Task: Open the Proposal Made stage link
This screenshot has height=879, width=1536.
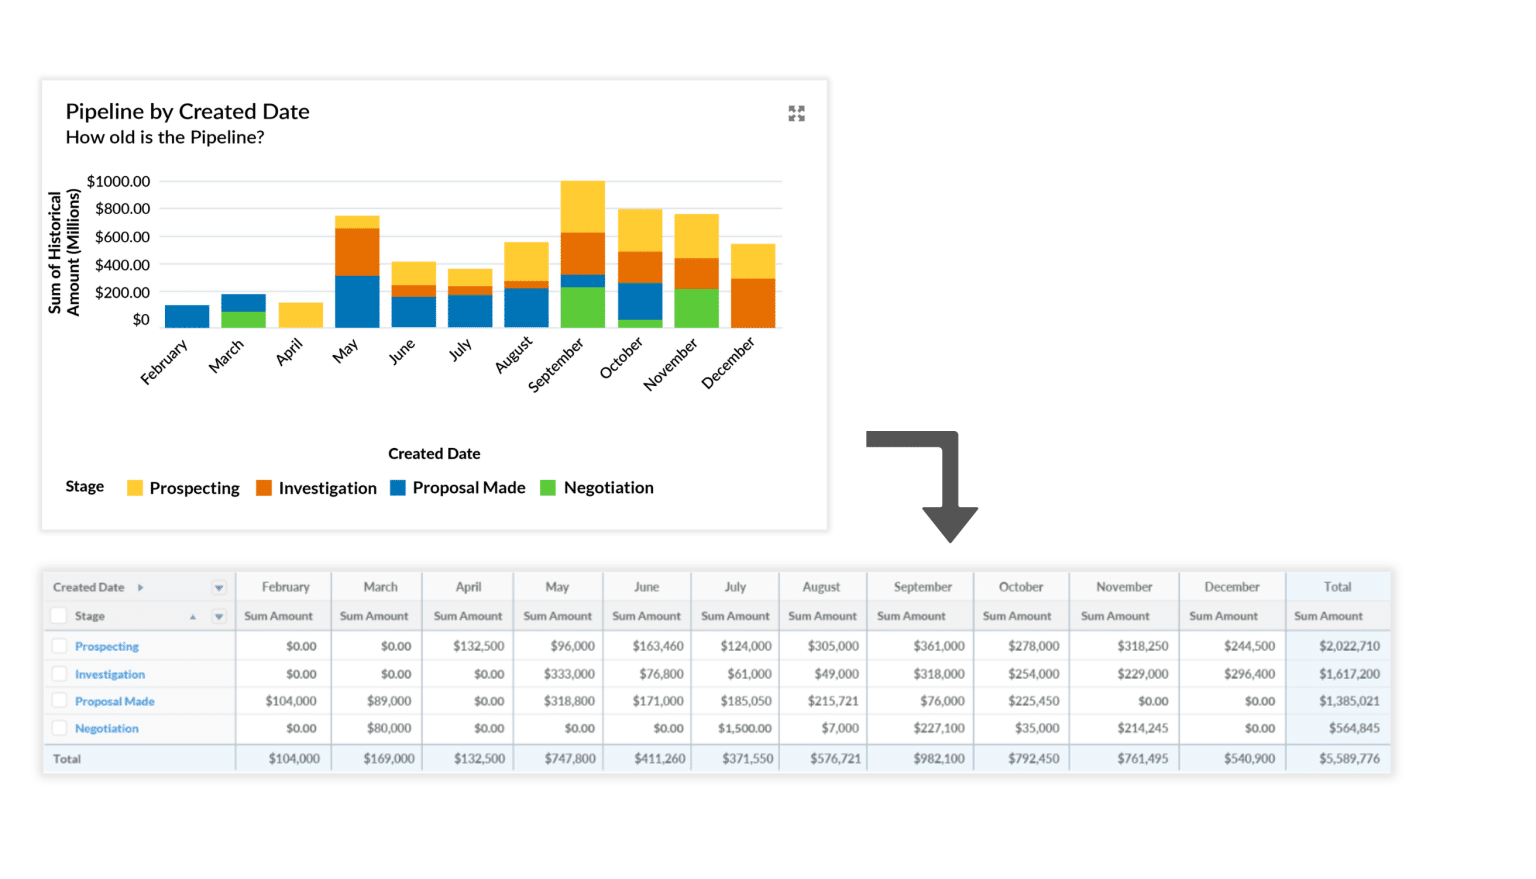Action: (115, 701)
